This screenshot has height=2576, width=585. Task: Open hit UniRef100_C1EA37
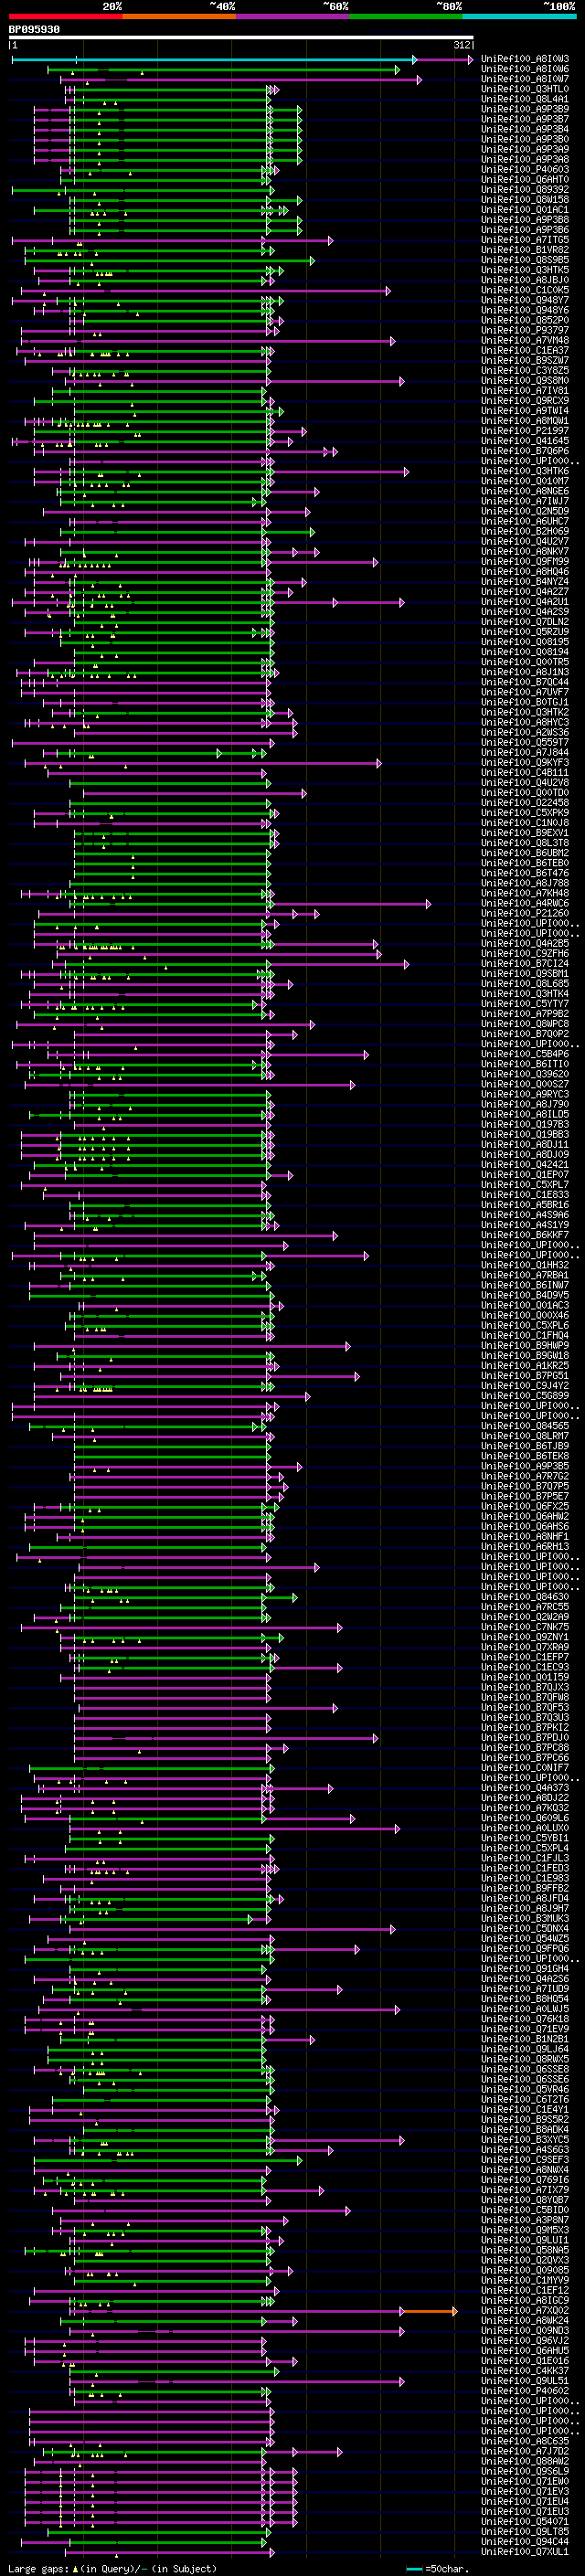[x=525, y=351]
